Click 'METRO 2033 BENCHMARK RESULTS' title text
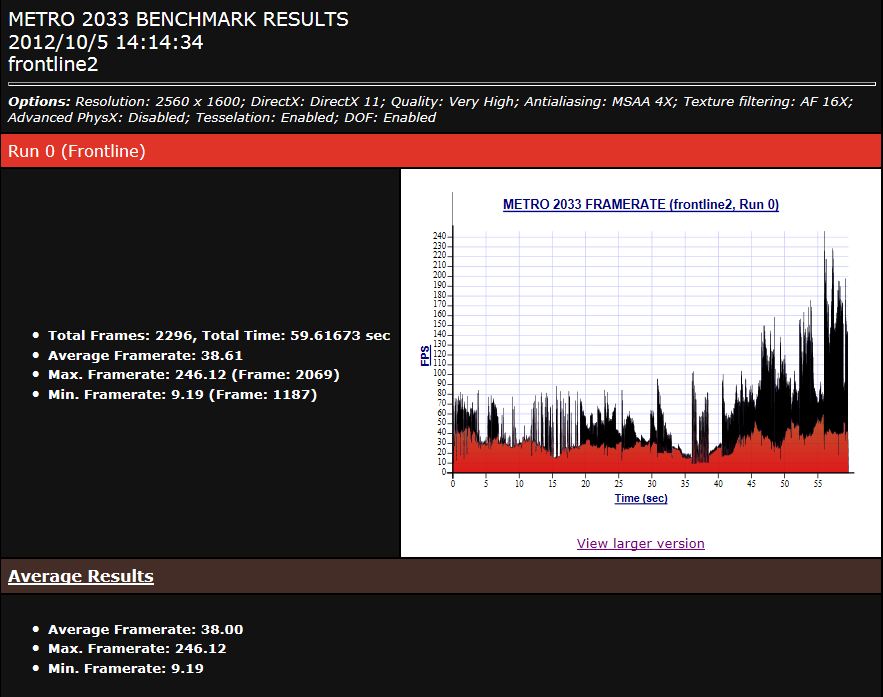 tap(178, 19)
